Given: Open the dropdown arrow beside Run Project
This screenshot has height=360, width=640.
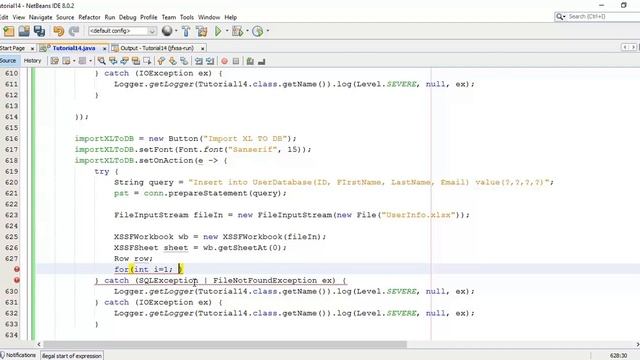Looking at the screenshot, I should tap(227, 31).
